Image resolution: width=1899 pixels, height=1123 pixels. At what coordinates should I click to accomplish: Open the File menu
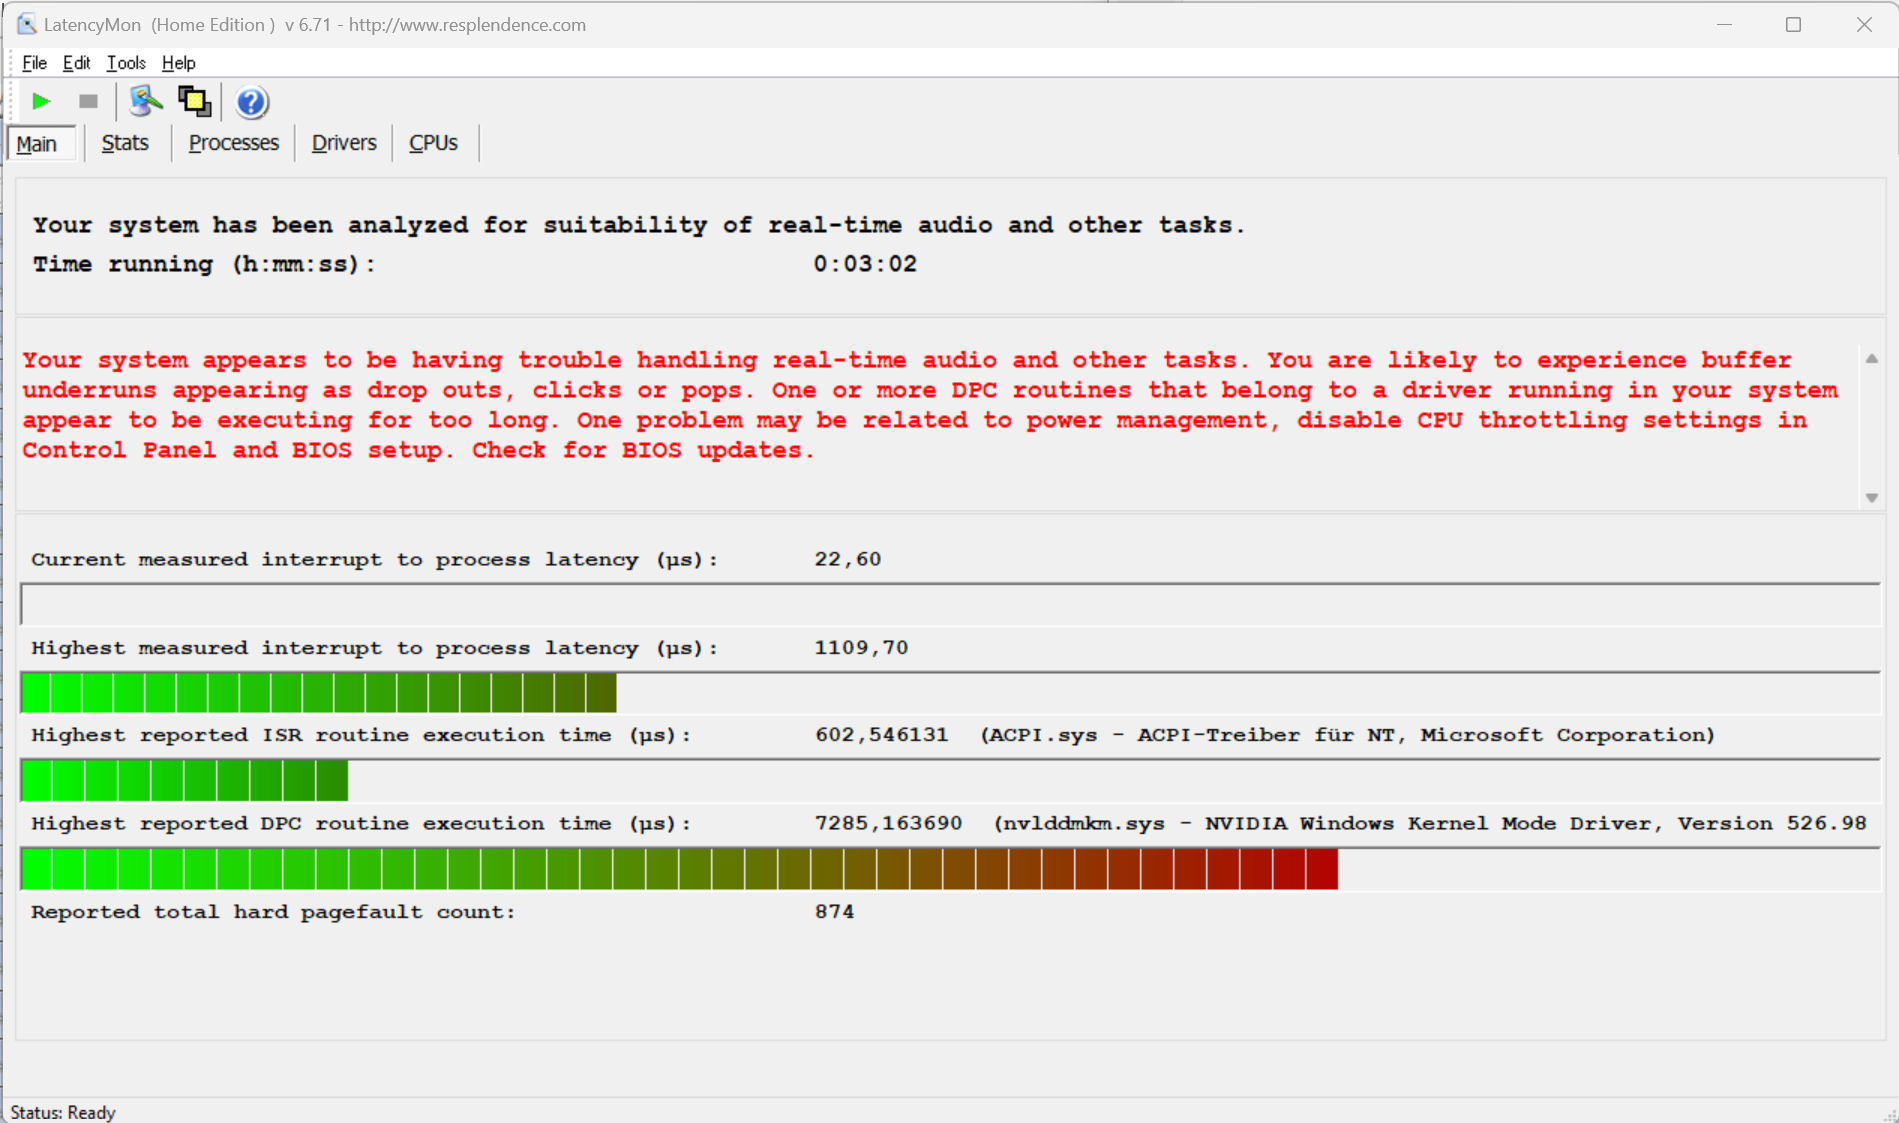pyautogui.click(x=34, y=63)
